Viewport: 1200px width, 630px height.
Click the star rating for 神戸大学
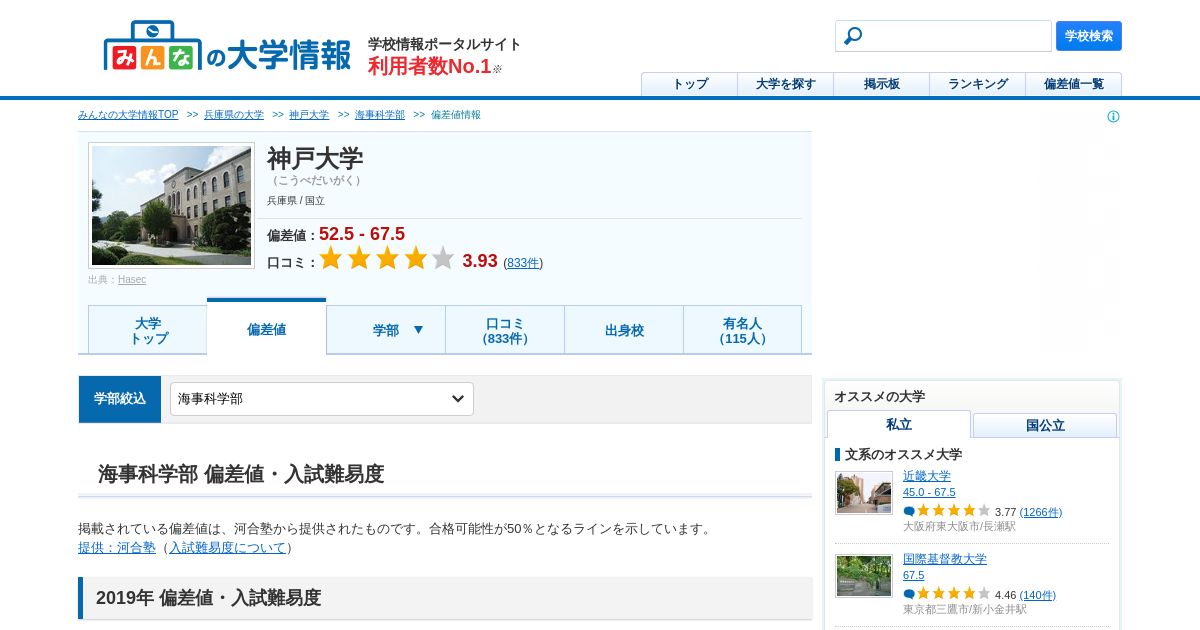[387, 259]
